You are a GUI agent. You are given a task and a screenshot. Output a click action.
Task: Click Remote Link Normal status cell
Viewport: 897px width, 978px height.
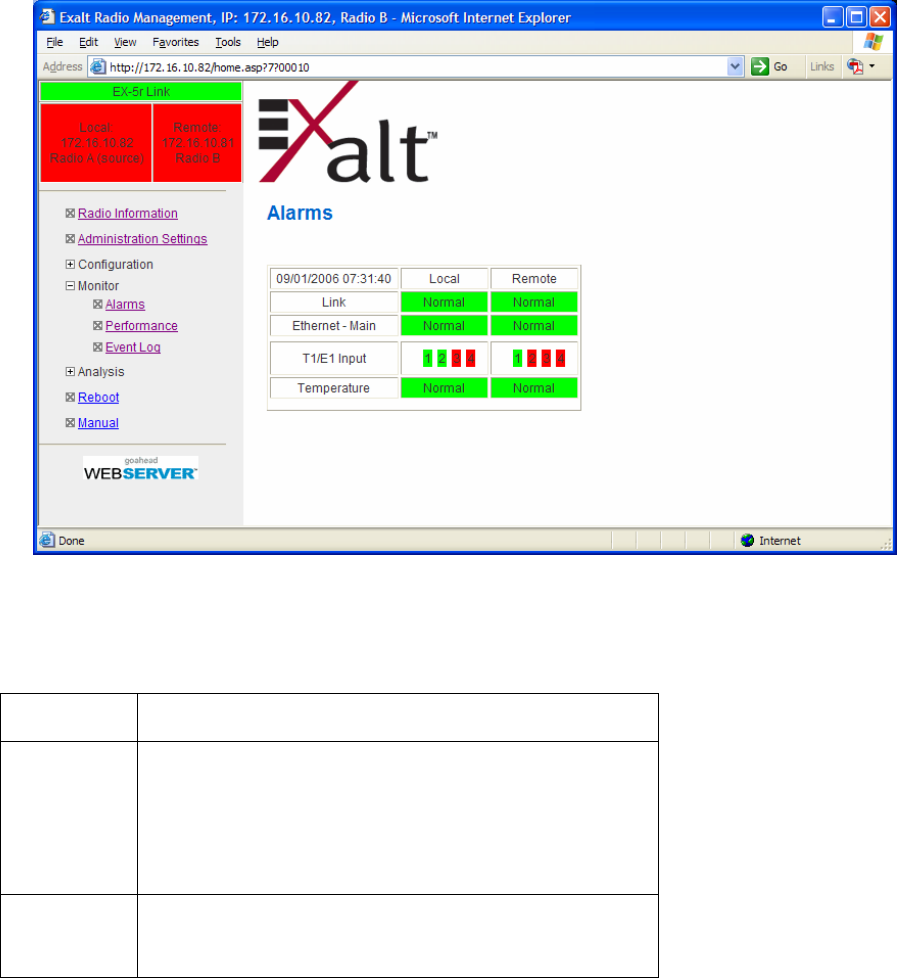point(534,303)
